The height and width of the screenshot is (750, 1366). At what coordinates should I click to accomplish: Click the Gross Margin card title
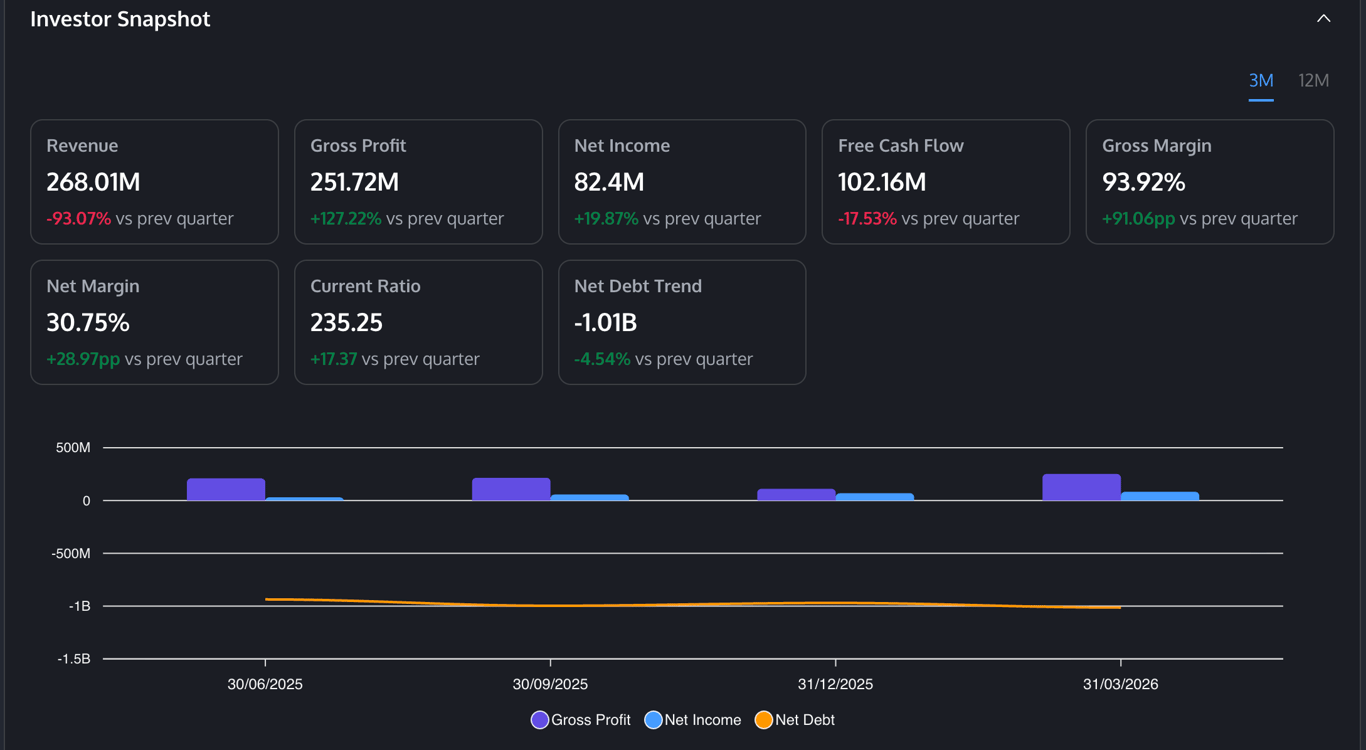(1157, 145)
